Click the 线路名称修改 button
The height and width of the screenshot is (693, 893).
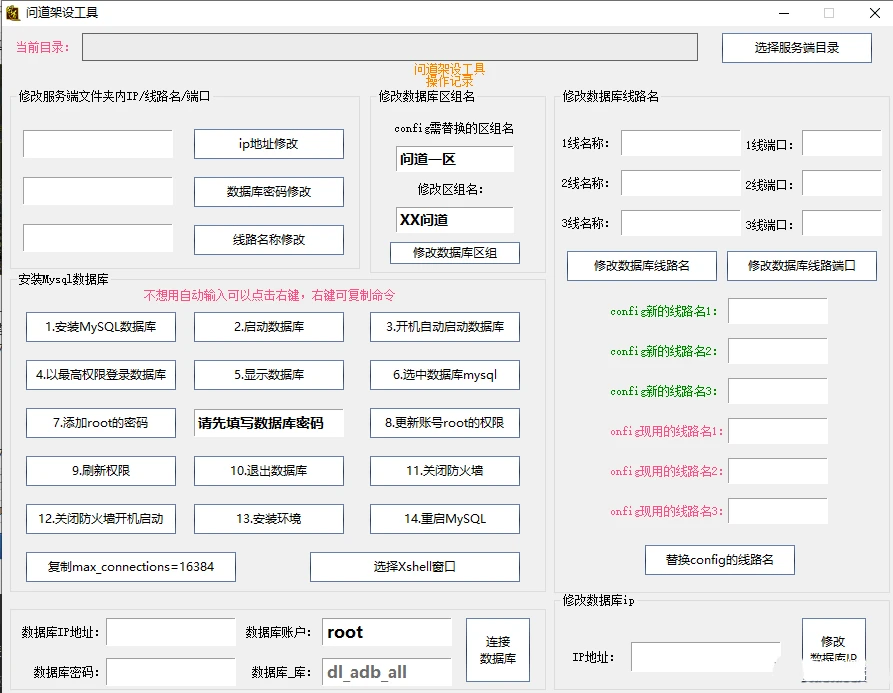point(267,240)
